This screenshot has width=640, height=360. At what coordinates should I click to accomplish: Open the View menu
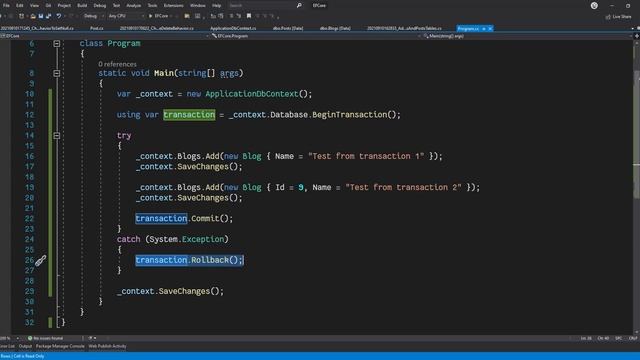(x=34, y=6)
